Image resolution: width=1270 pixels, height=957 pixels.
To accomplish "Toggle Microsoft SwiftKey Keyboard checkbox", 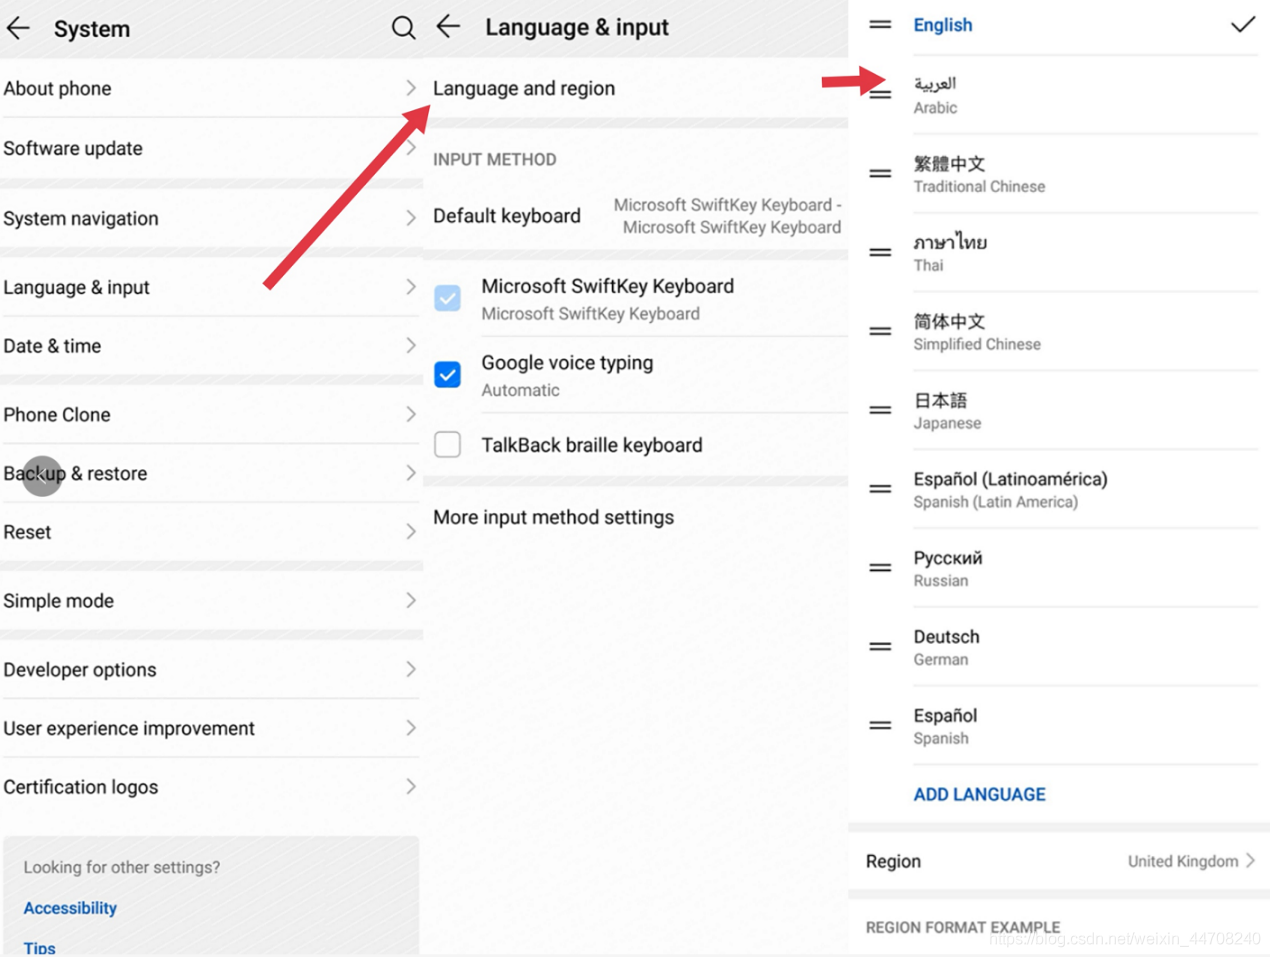I will pos(447,298).
